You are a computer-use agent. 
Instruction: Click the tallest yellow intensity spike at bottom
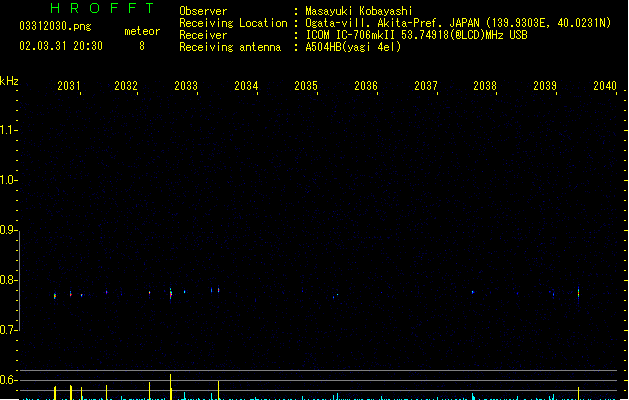(170, 387)
